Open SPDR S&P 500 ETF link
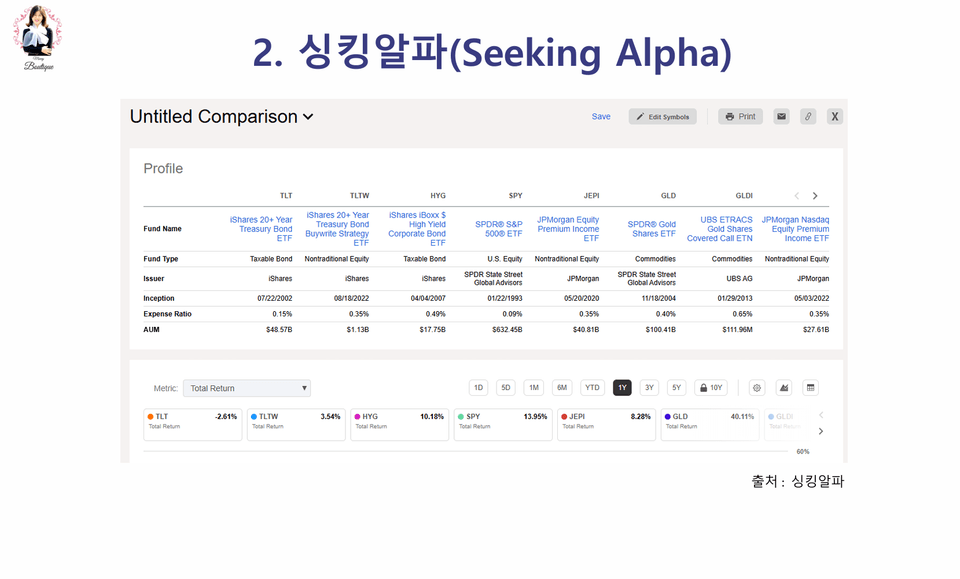This screenshot has height=579, width=960. tap(499, 229)
